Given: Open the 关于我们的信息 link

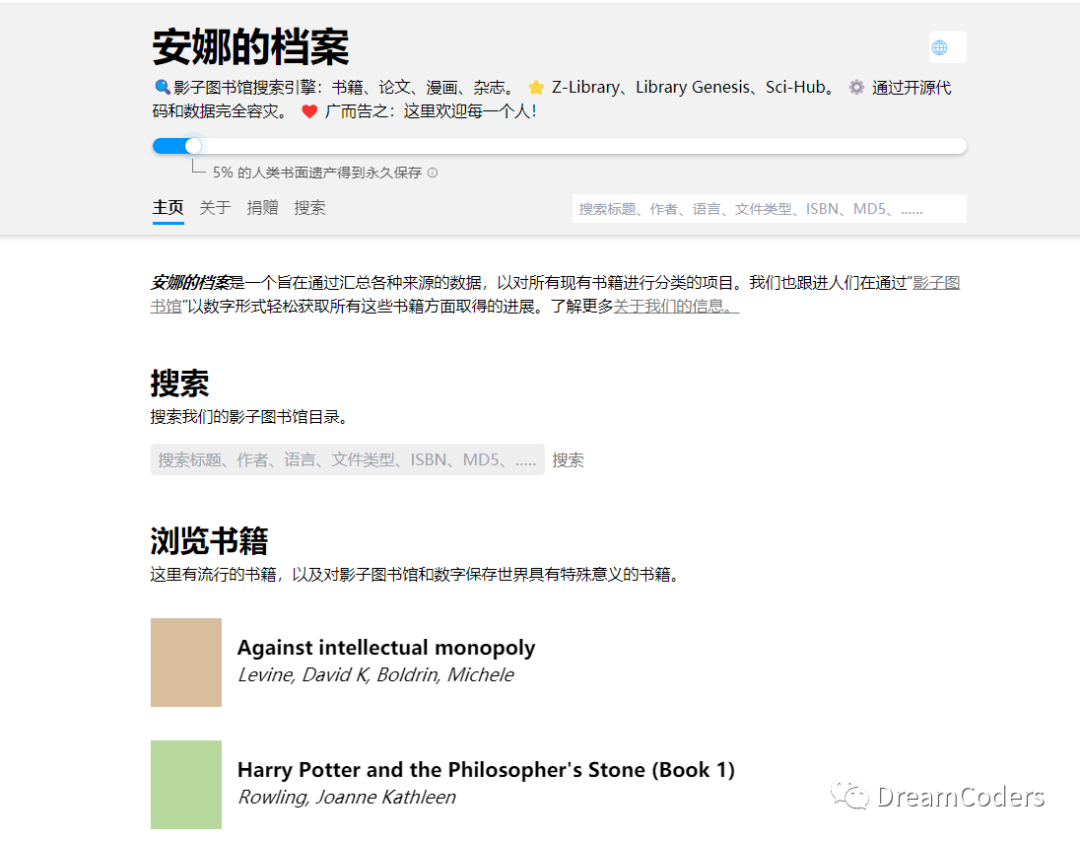Looking at the screenshot, I should pos(676,307).
